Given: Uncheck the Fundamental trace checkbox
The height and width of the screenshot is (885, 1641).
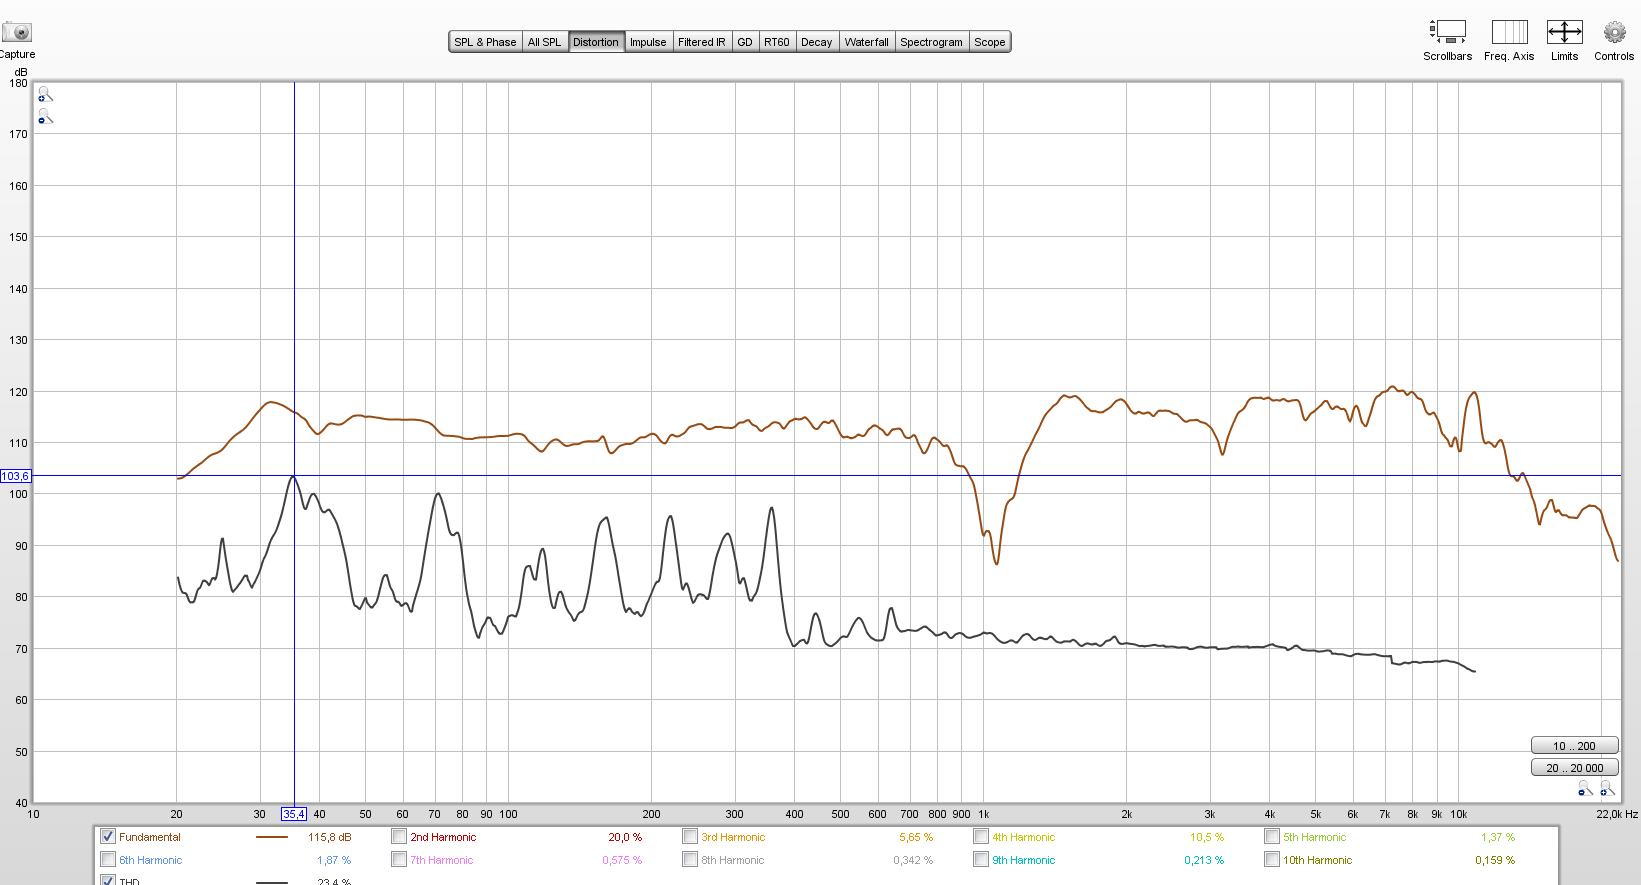Looking at the screenshot, I should coord(108,837).
